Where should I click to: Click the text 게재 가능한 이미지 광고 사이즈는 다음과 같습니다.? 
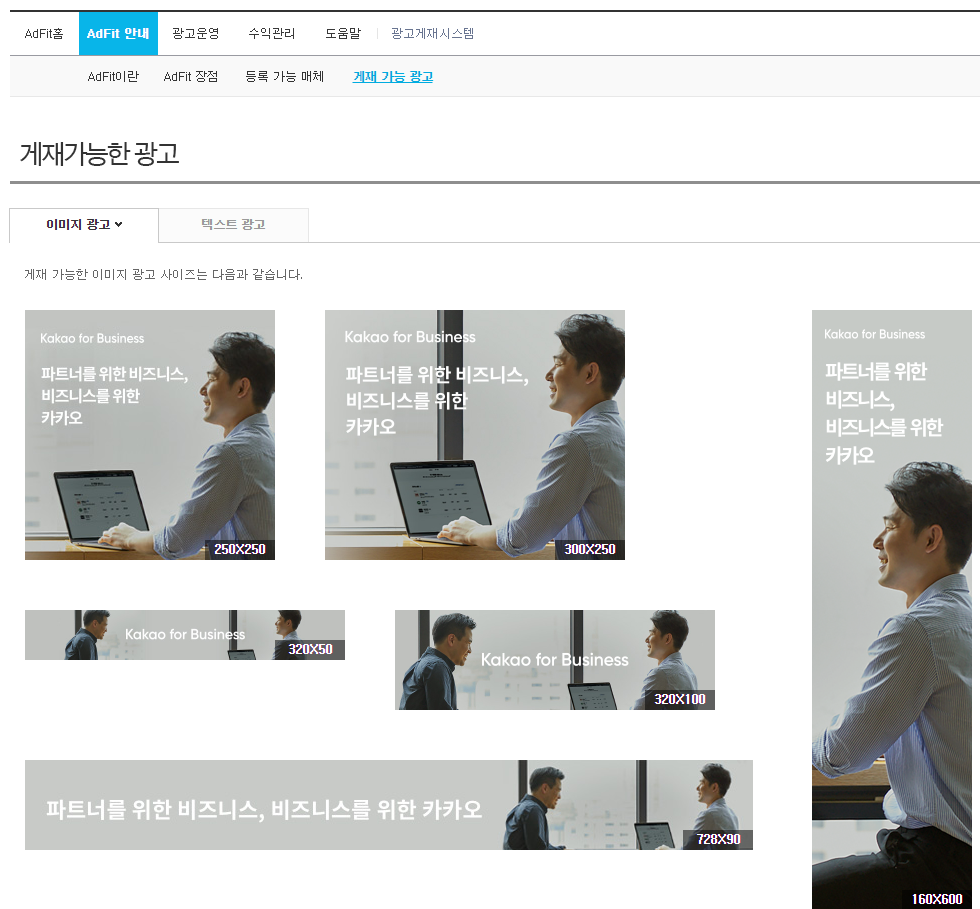coord(164,274)
